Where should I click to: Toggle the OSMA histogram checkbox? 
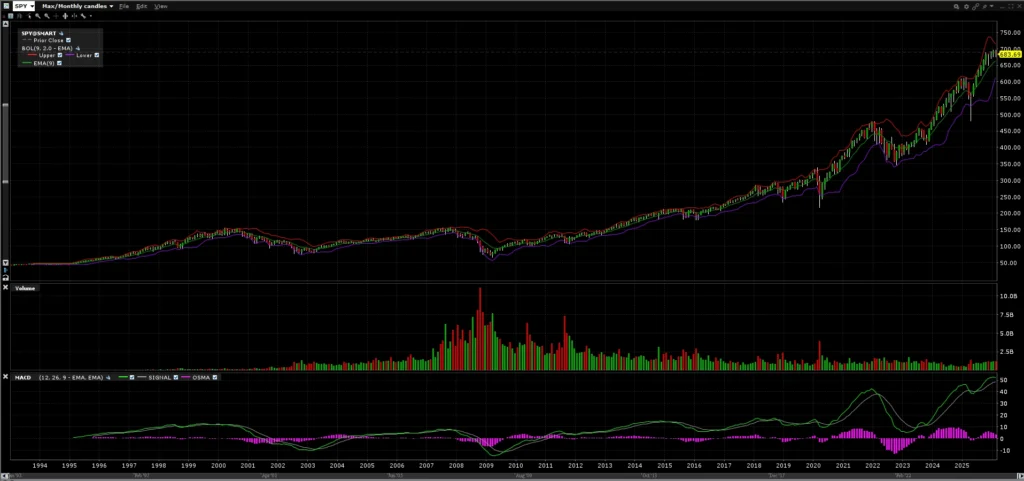click(x=215, y=377)
